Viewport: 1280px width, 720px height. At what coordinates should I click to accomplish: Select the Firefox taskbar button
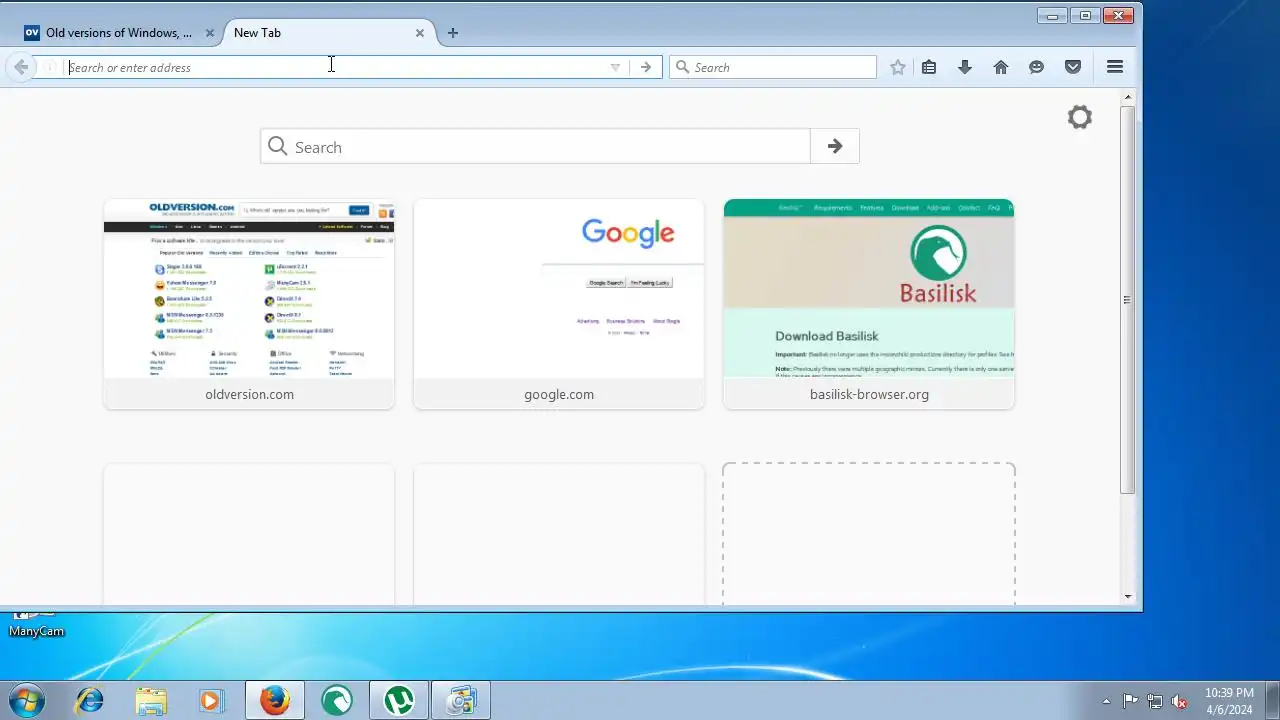coord(275,701)
